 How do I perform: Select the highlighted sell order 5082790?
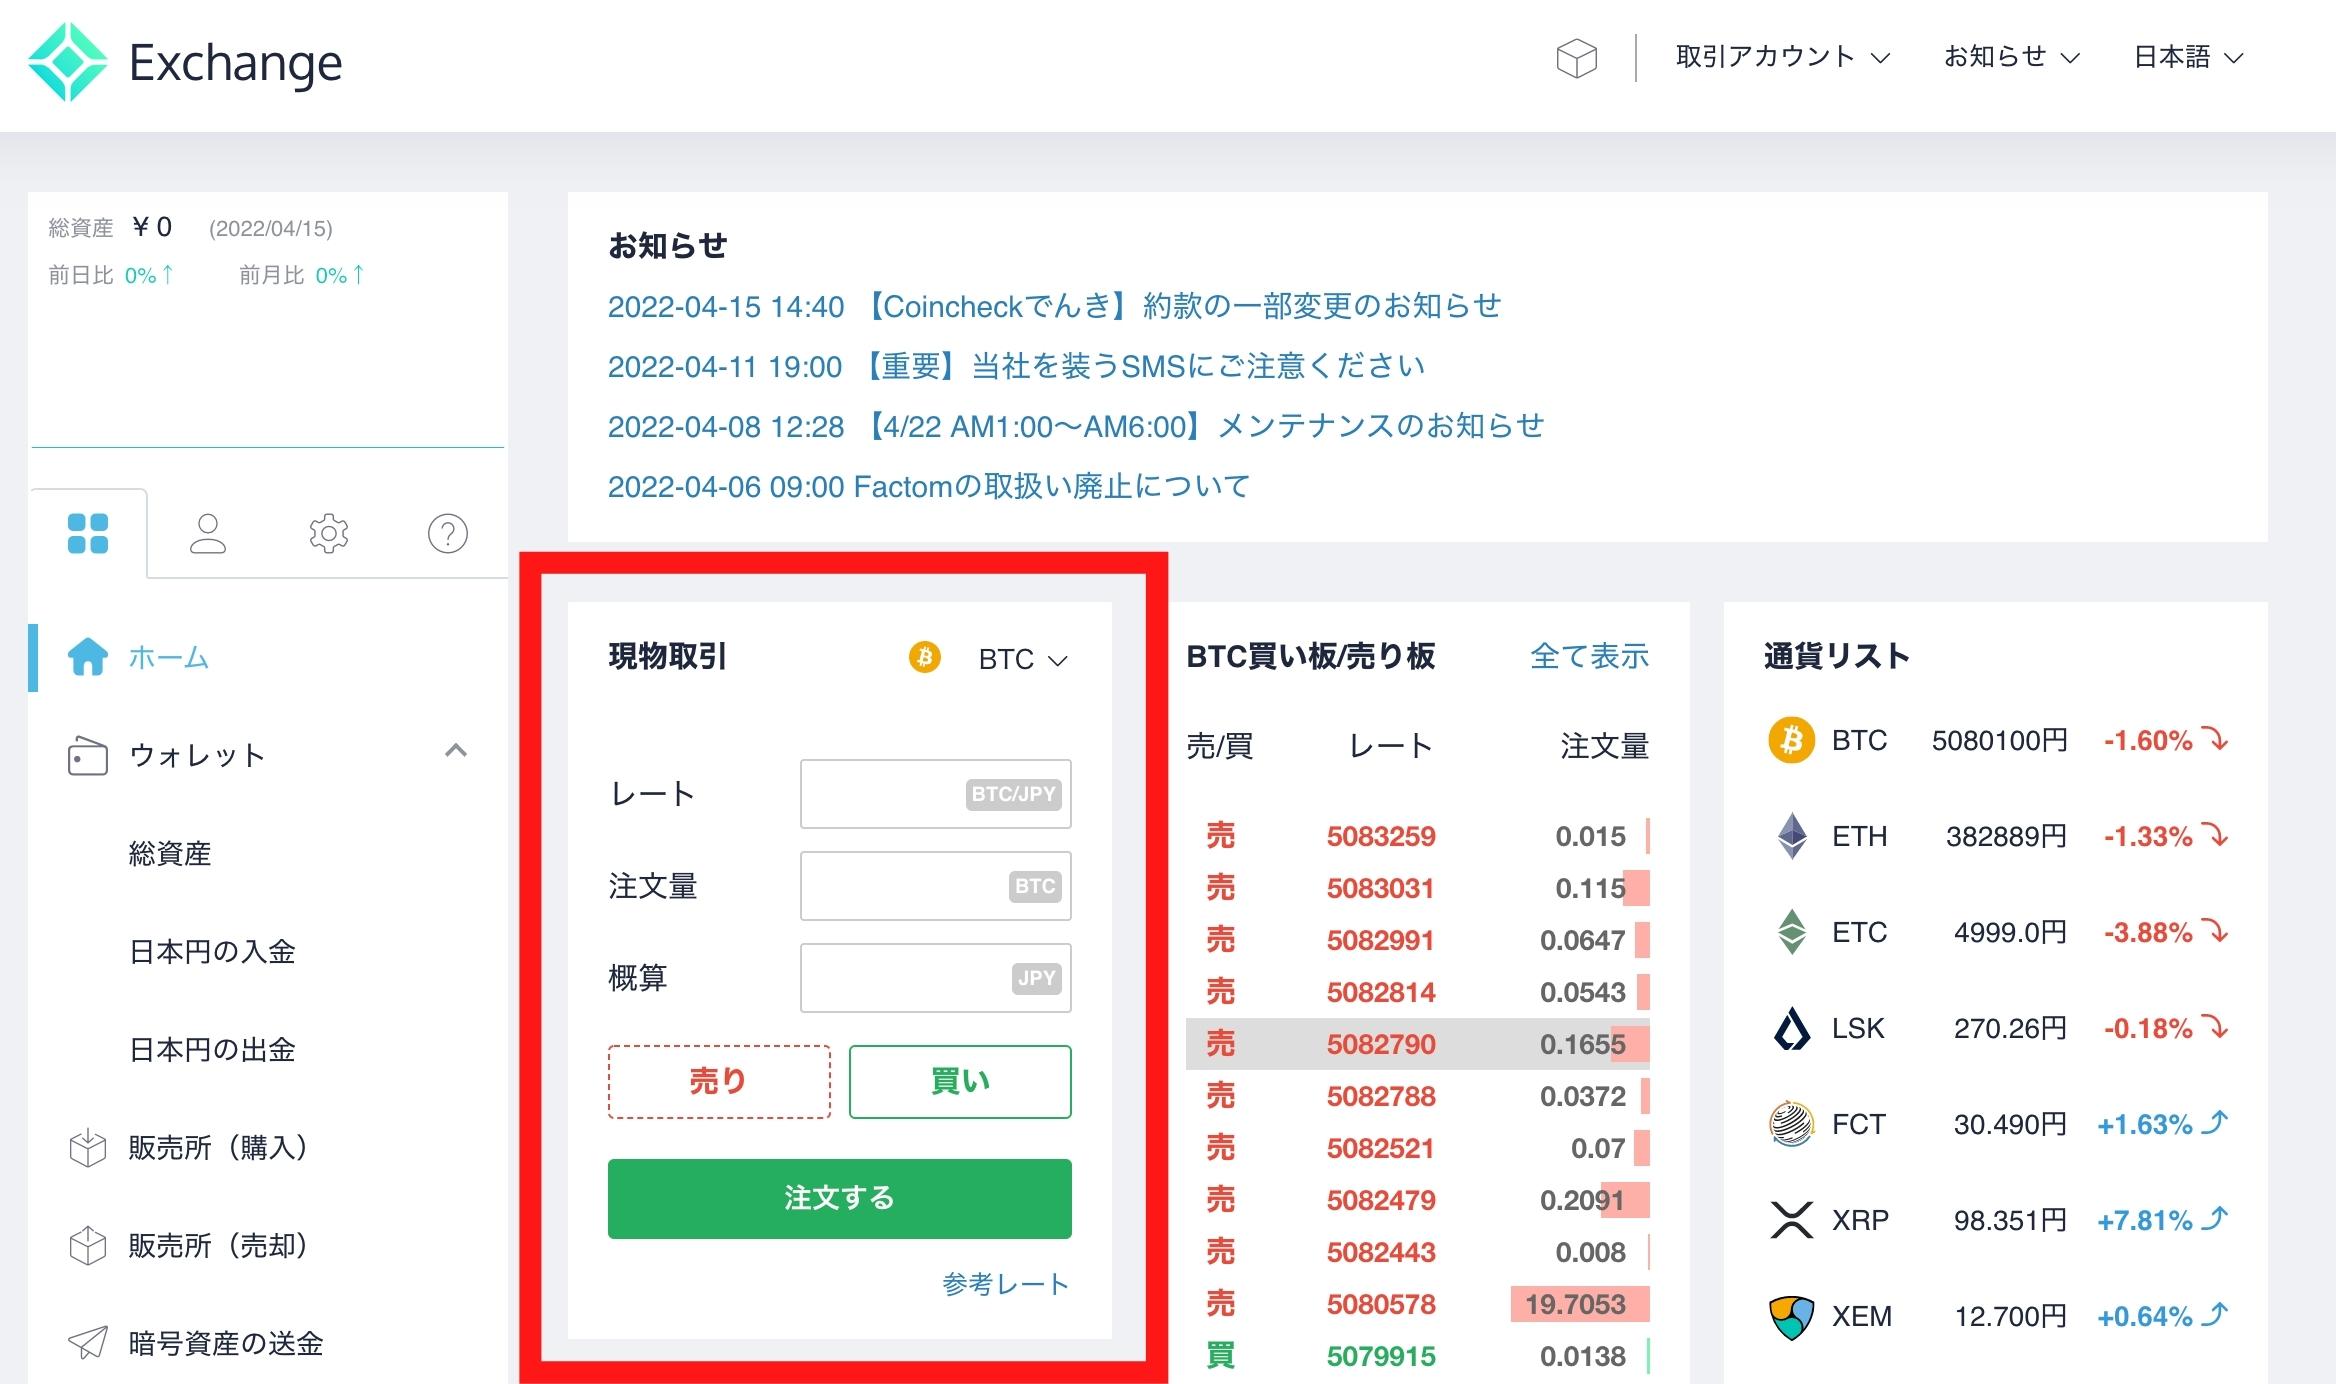[x=1418, y=1044]
